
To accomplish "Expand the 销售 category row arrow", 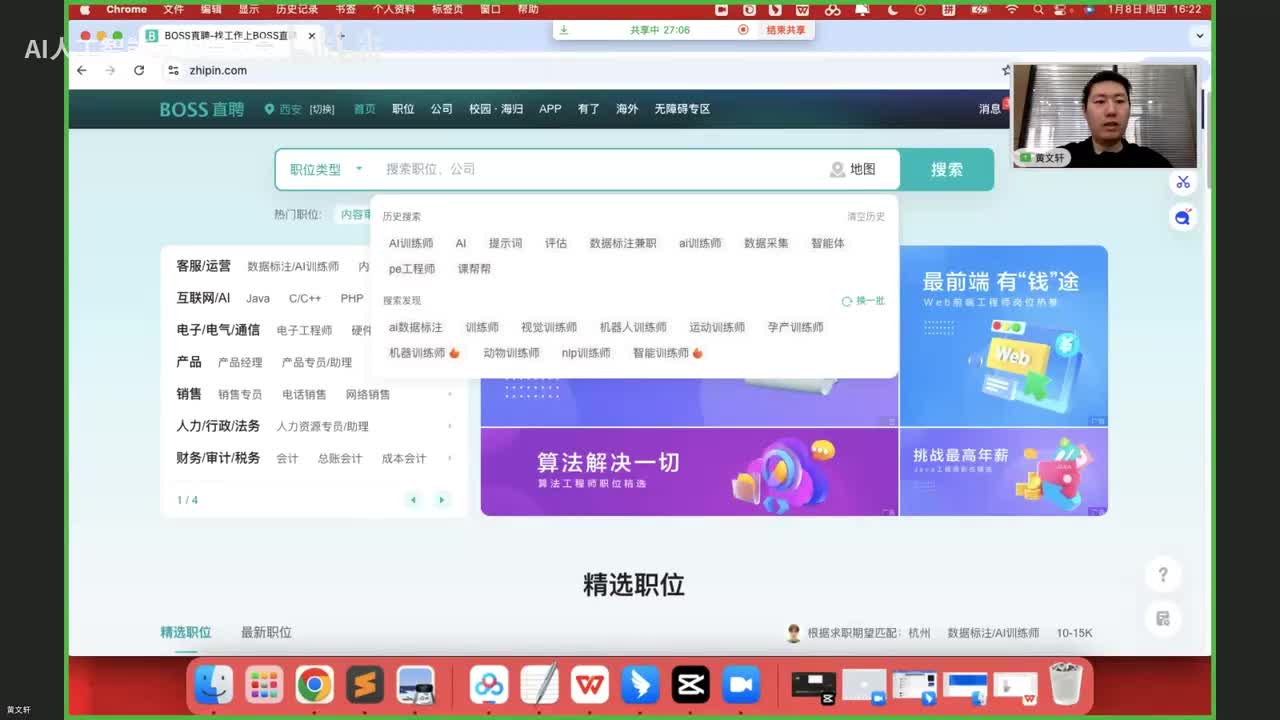I will 450,394.
